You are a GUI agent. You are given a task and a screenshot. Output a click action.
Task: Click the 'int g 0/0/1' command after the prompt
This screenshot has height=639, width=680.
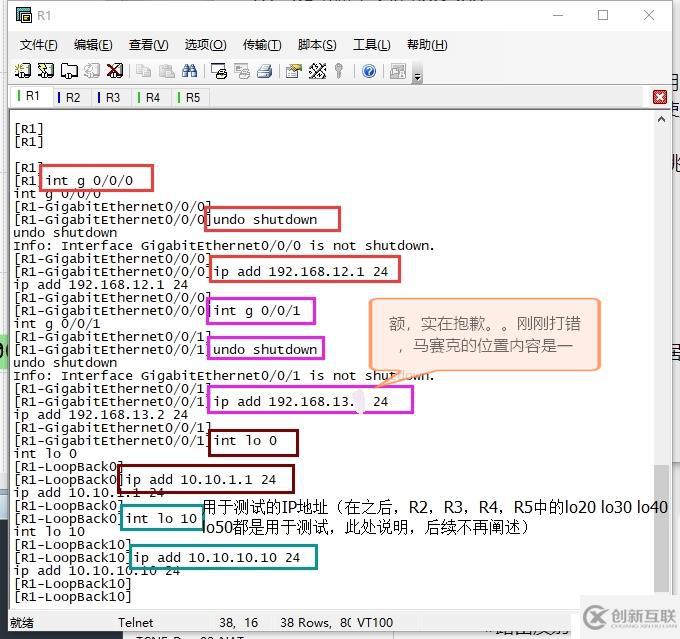click(257, 311)
